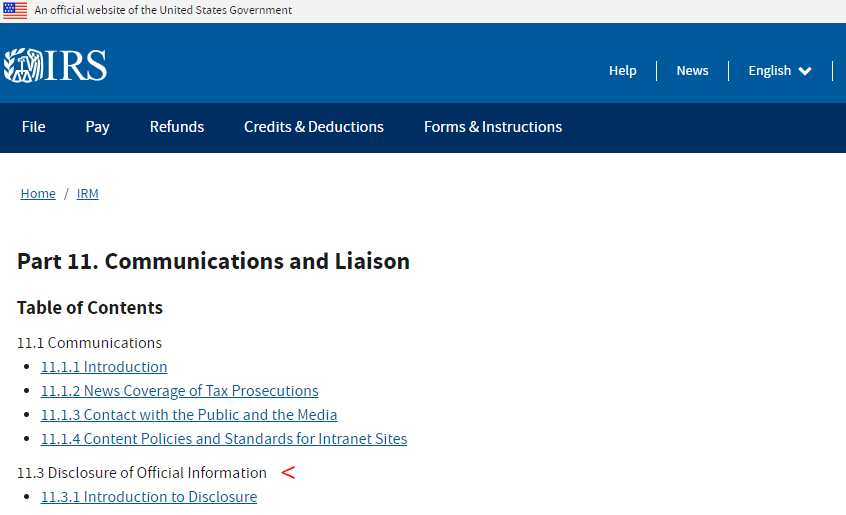Click the IRS eagle logo
Viewport: 846px width, 515px height.
(x=55, y=65)
